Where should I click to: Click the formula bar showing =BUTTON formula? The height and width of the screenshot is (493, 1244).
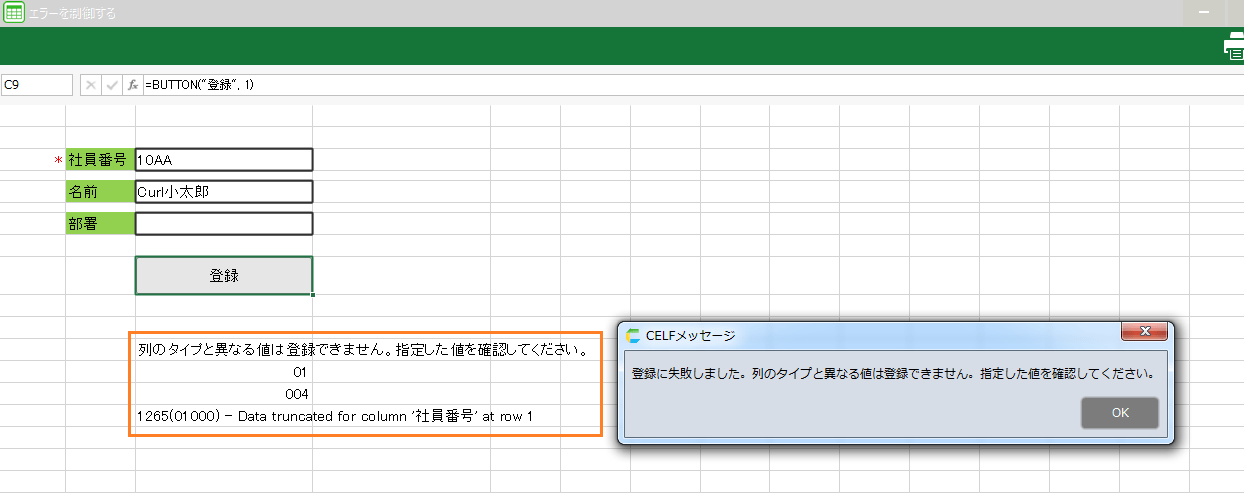coord(693,85)
